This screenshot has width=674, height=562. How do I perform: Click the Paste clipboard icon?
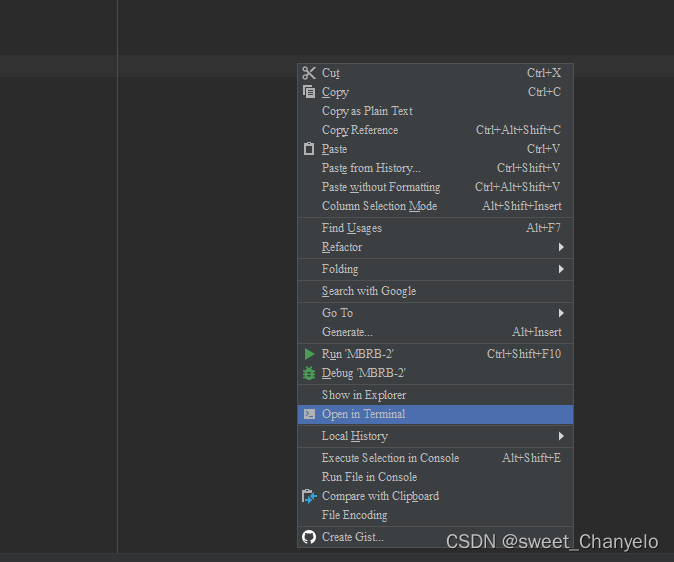(x=309, y=149)
